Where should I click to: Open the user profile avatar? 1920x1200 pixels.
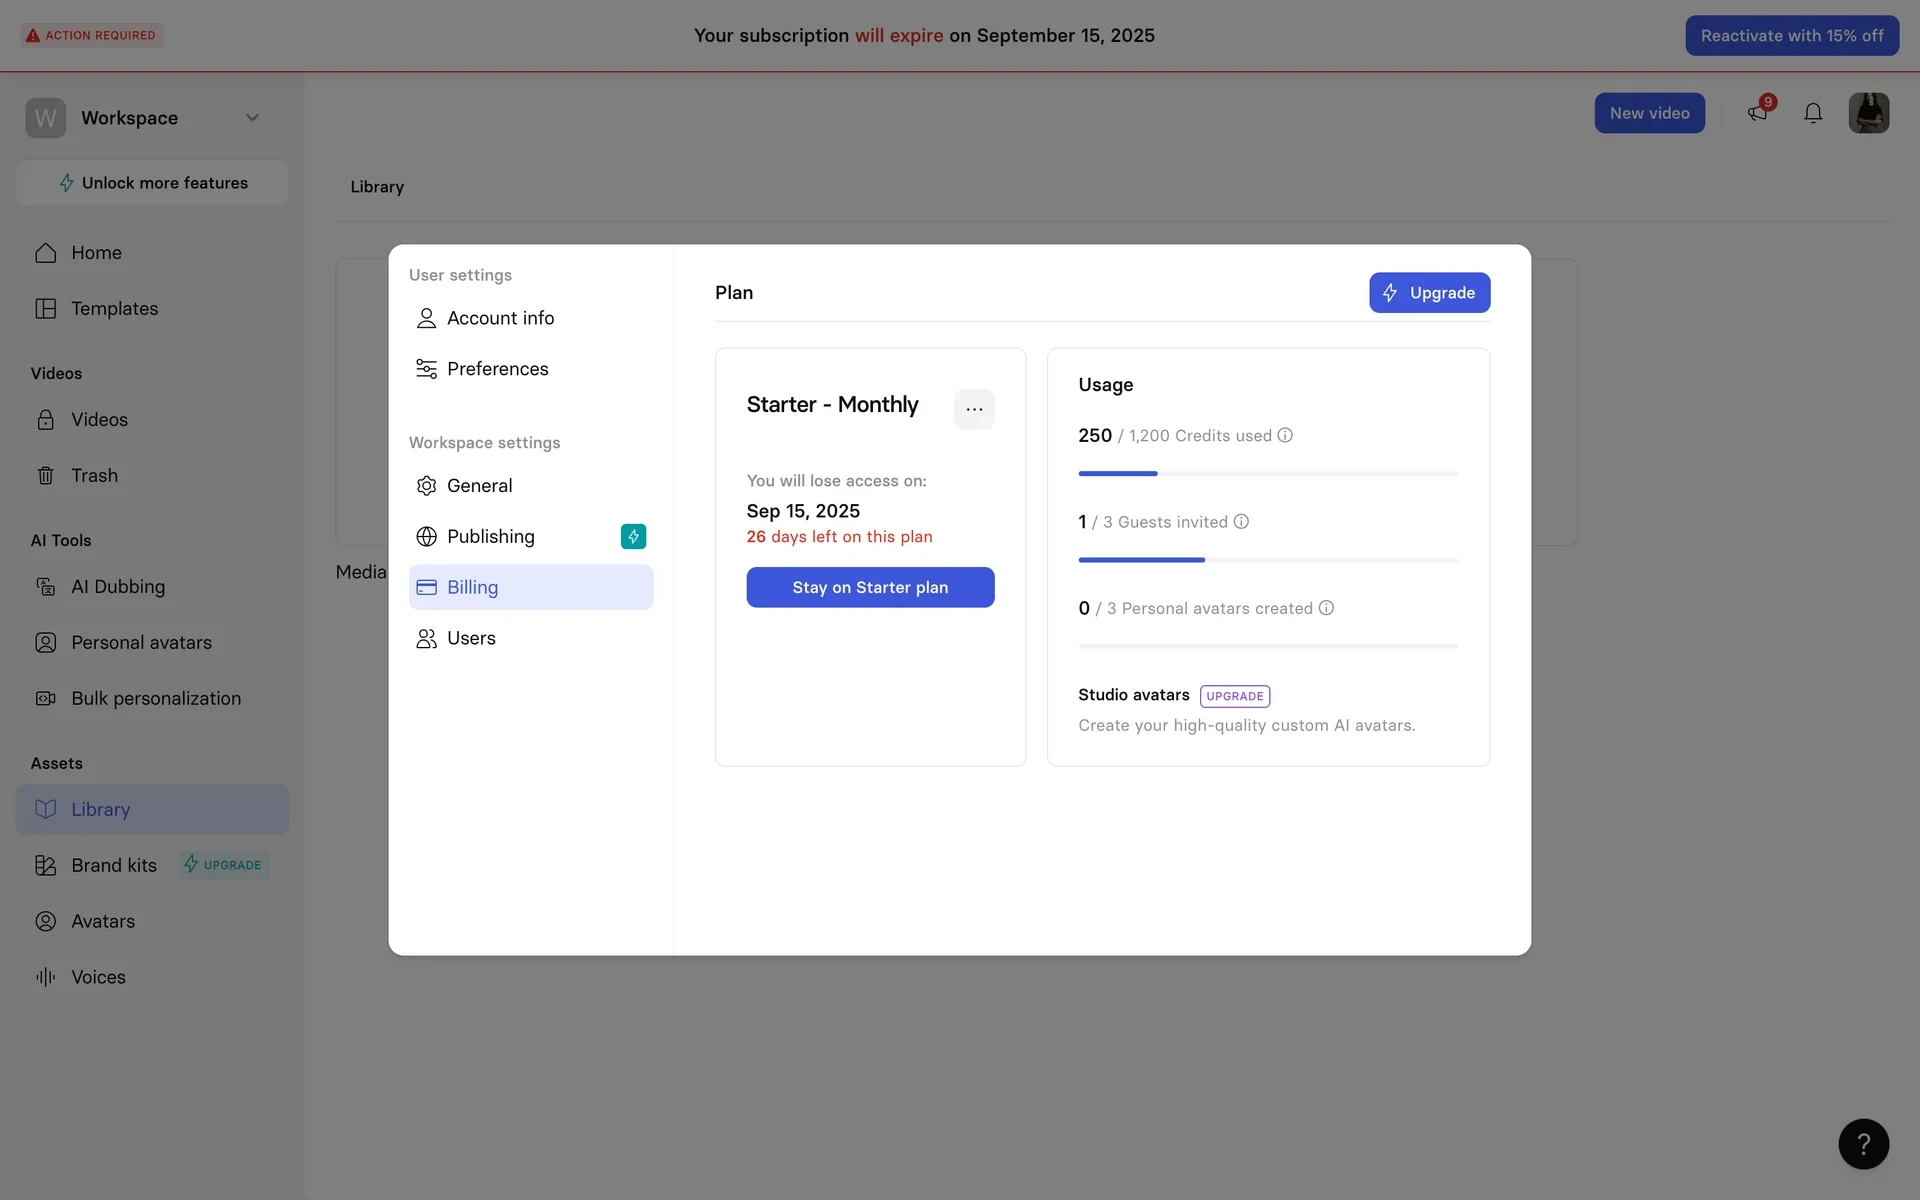coord(1868,113)
